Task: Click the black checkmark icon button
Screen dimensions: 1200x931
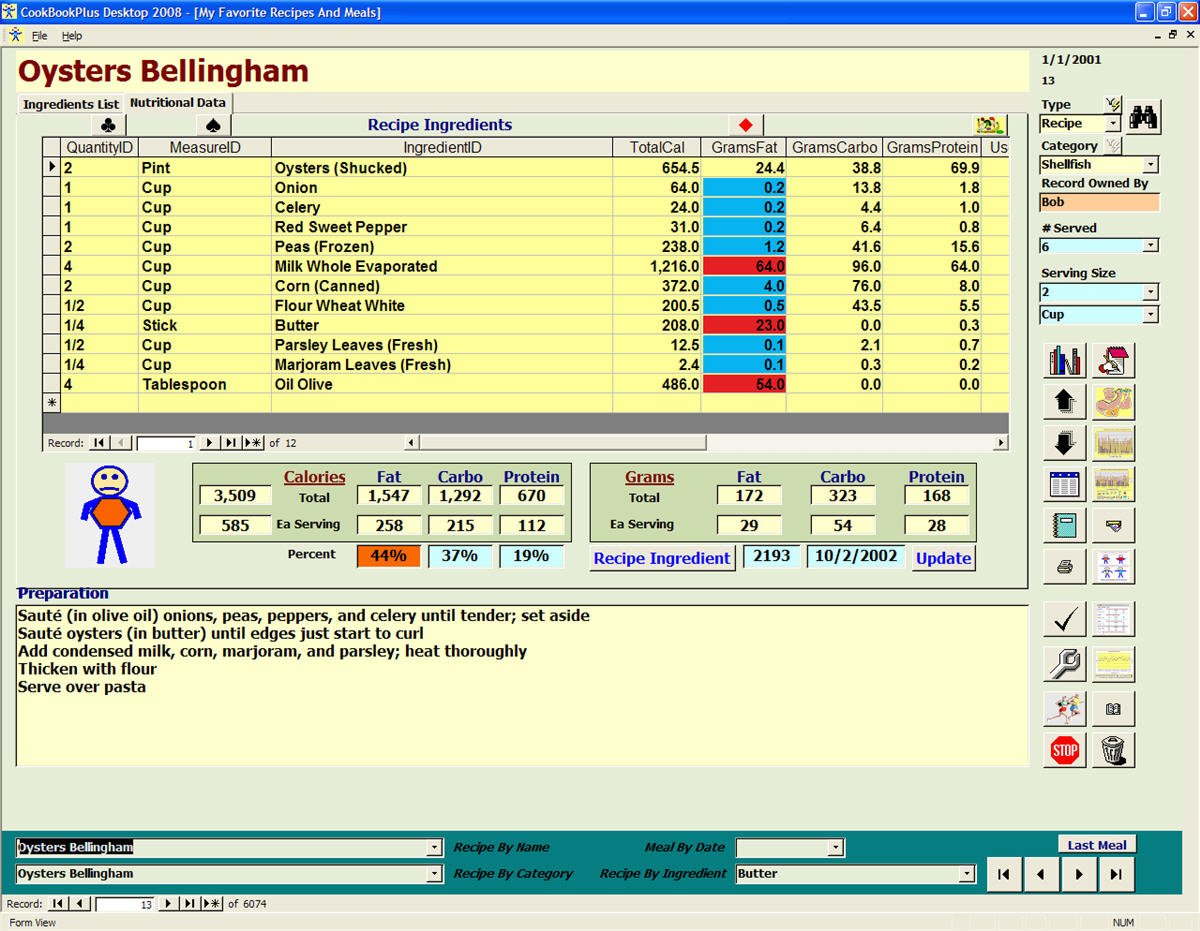Action: click(1064, 620)
